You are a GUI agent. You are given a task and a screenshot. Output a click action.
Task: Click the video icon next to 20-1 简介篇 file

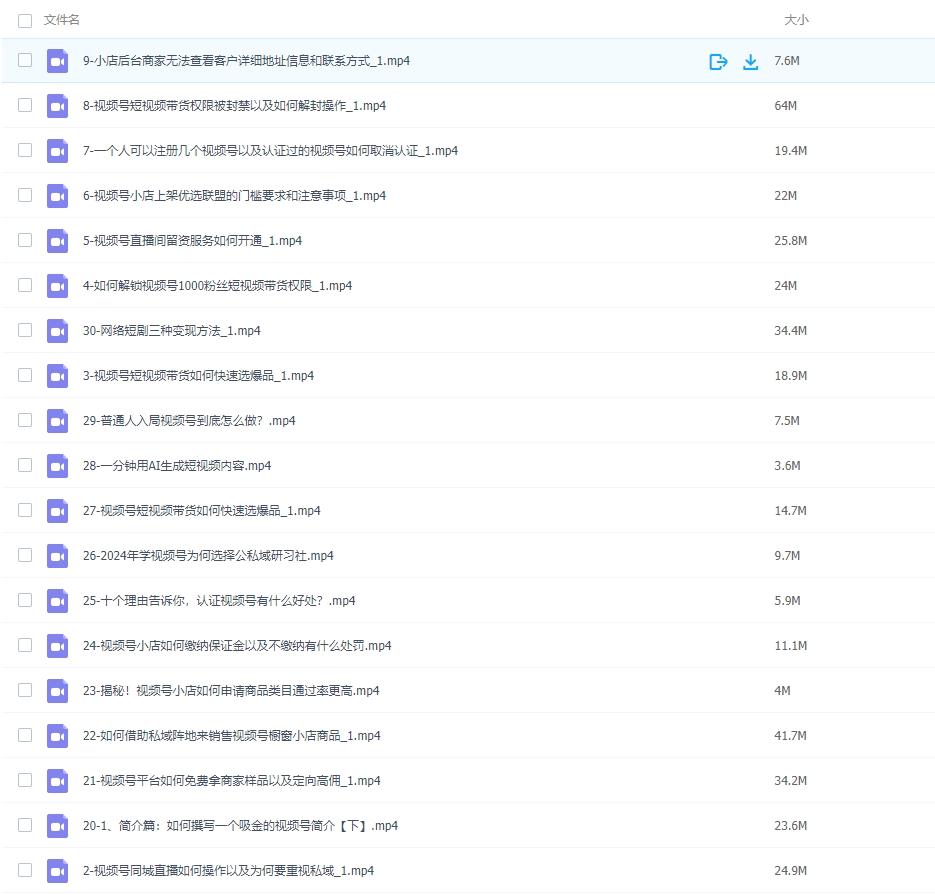[x=57, y=825]
